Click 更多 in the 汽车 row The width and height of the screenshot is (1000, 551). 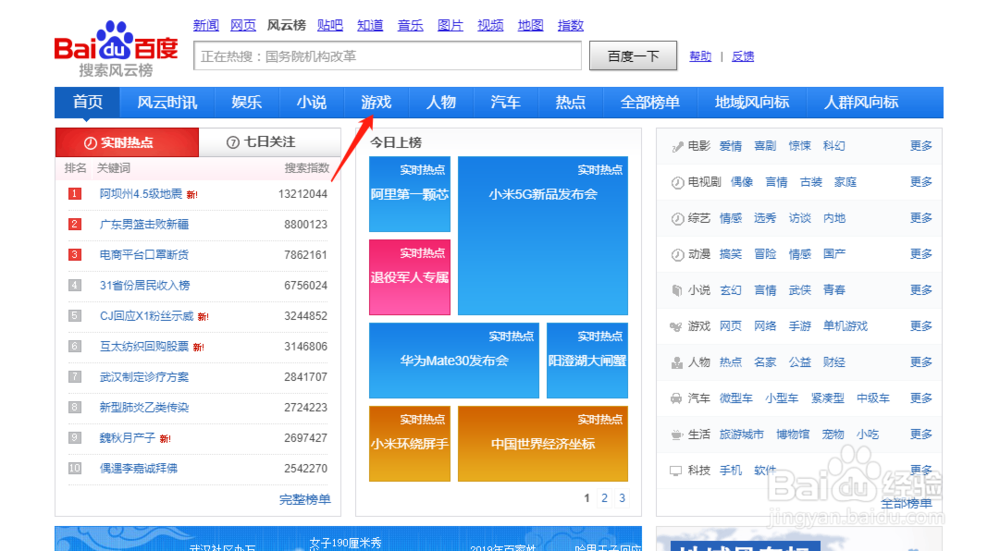click(x=921, y=399)
